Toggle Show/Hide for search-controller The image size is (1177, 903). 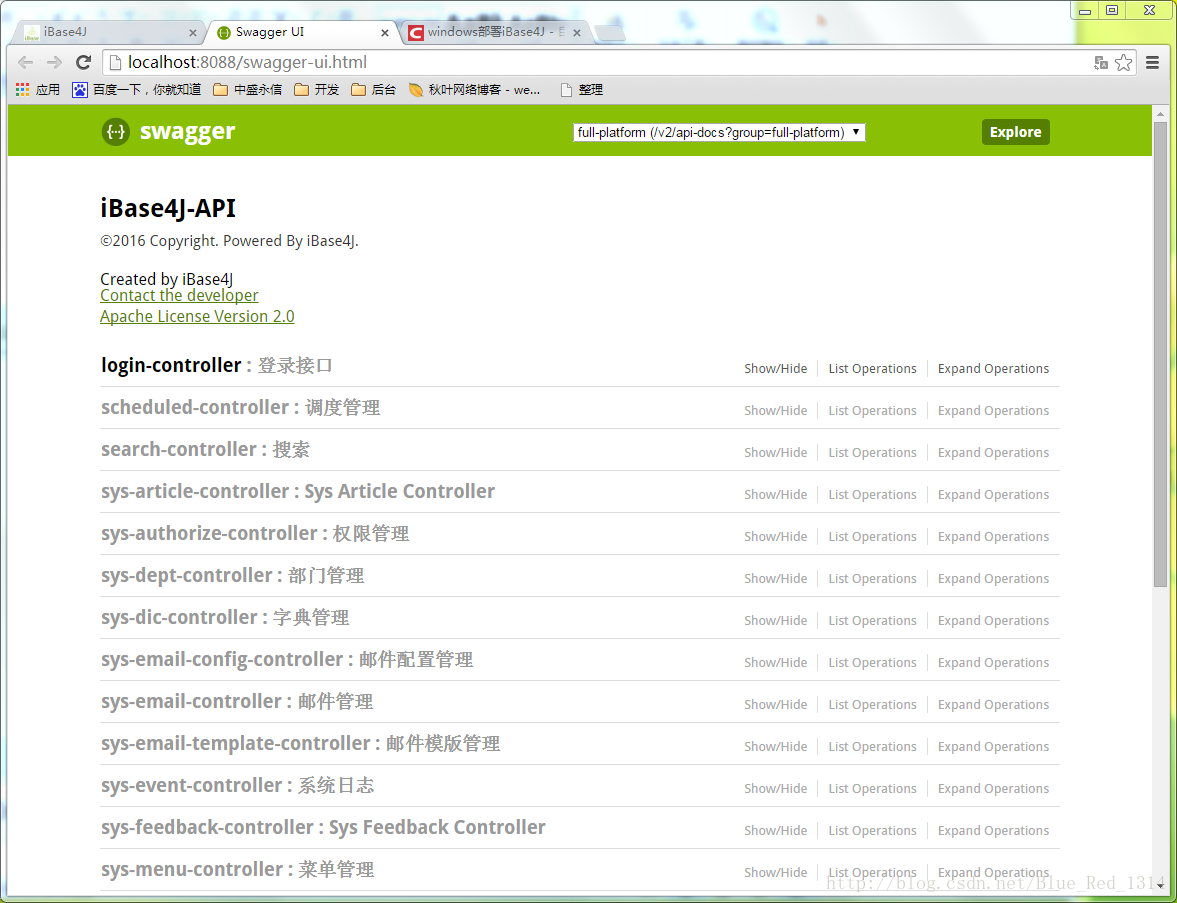(775, 453)
